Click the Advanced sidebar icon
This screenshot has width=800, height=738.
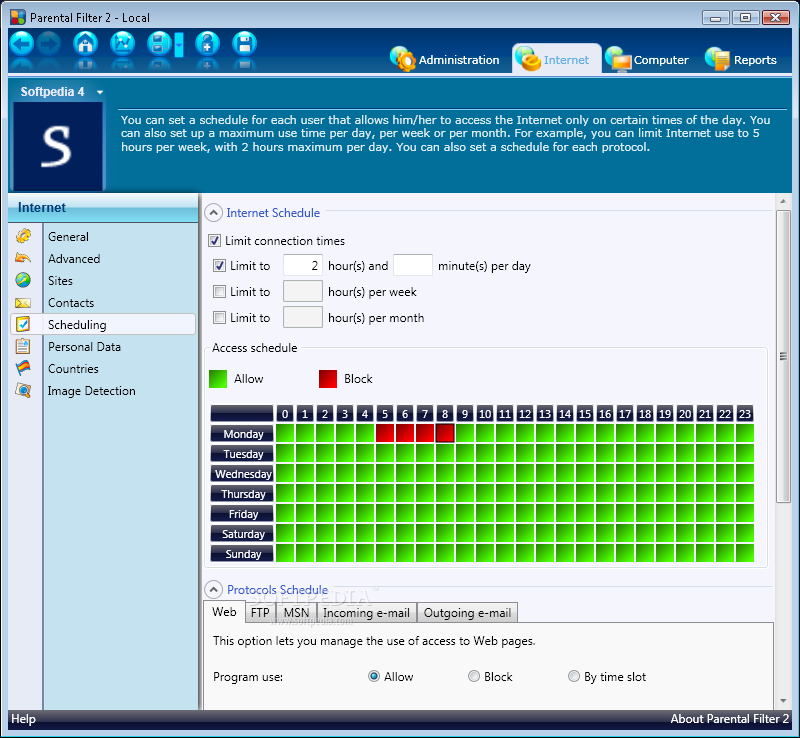(x=23, y=258)
